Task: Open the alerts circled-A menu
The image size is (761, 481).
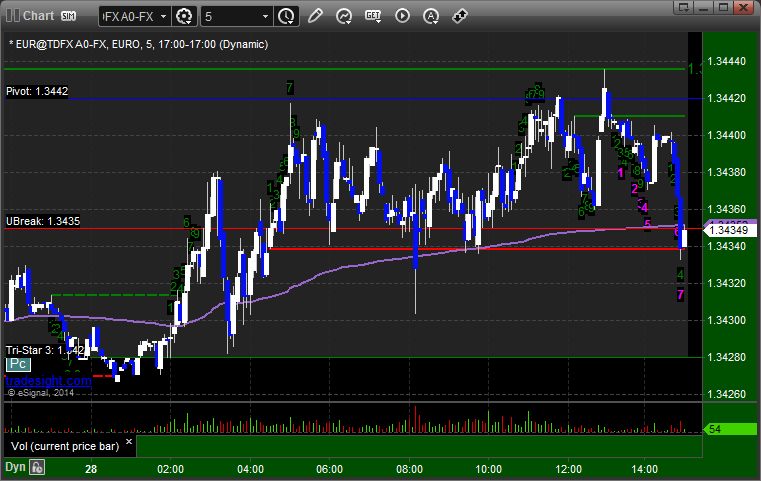Action: pos(430,17)
